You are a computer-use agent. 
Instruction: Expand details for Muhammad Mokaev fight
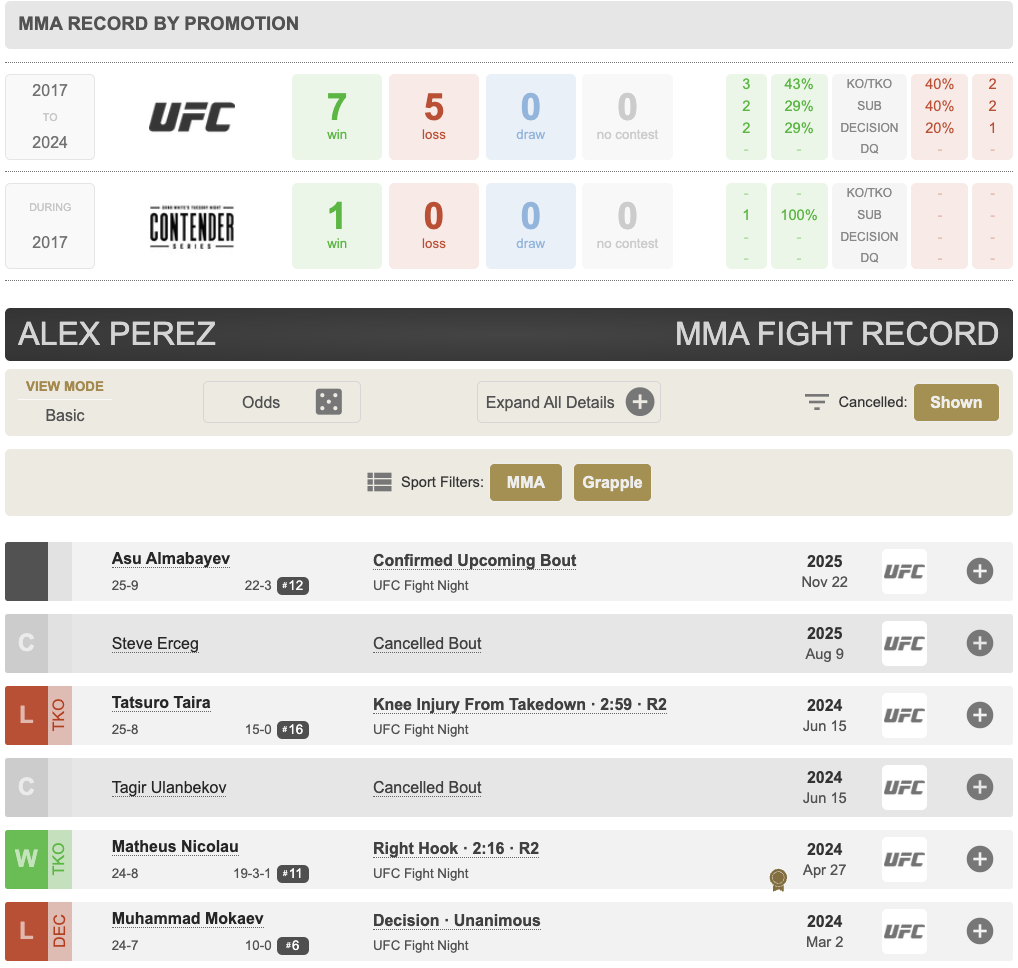click(x=979, y=931)
